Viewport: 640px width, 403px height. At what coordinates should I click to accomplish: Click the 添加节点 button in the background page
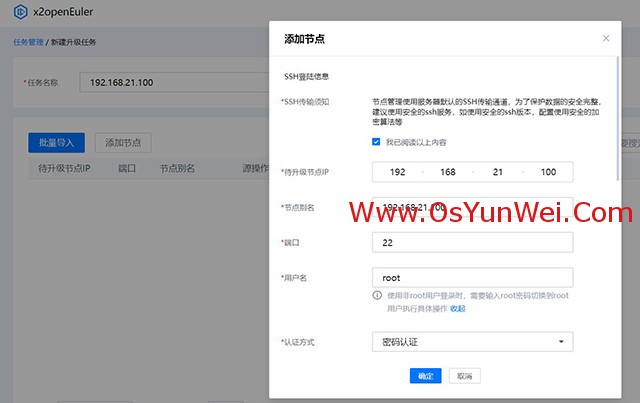[123, 142]
